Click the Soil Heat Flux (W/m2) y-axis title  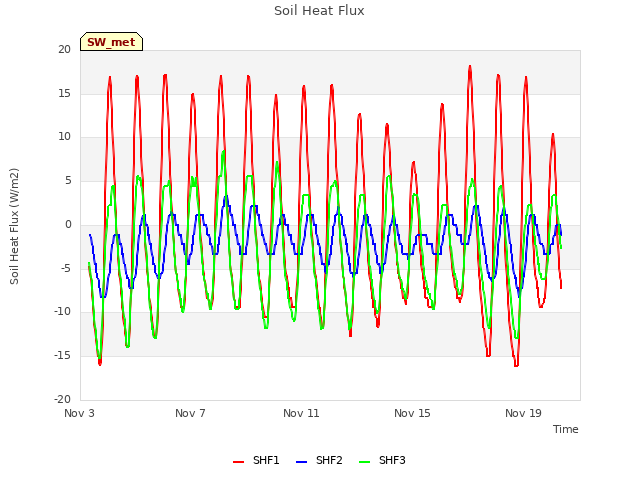click(14, 226)
